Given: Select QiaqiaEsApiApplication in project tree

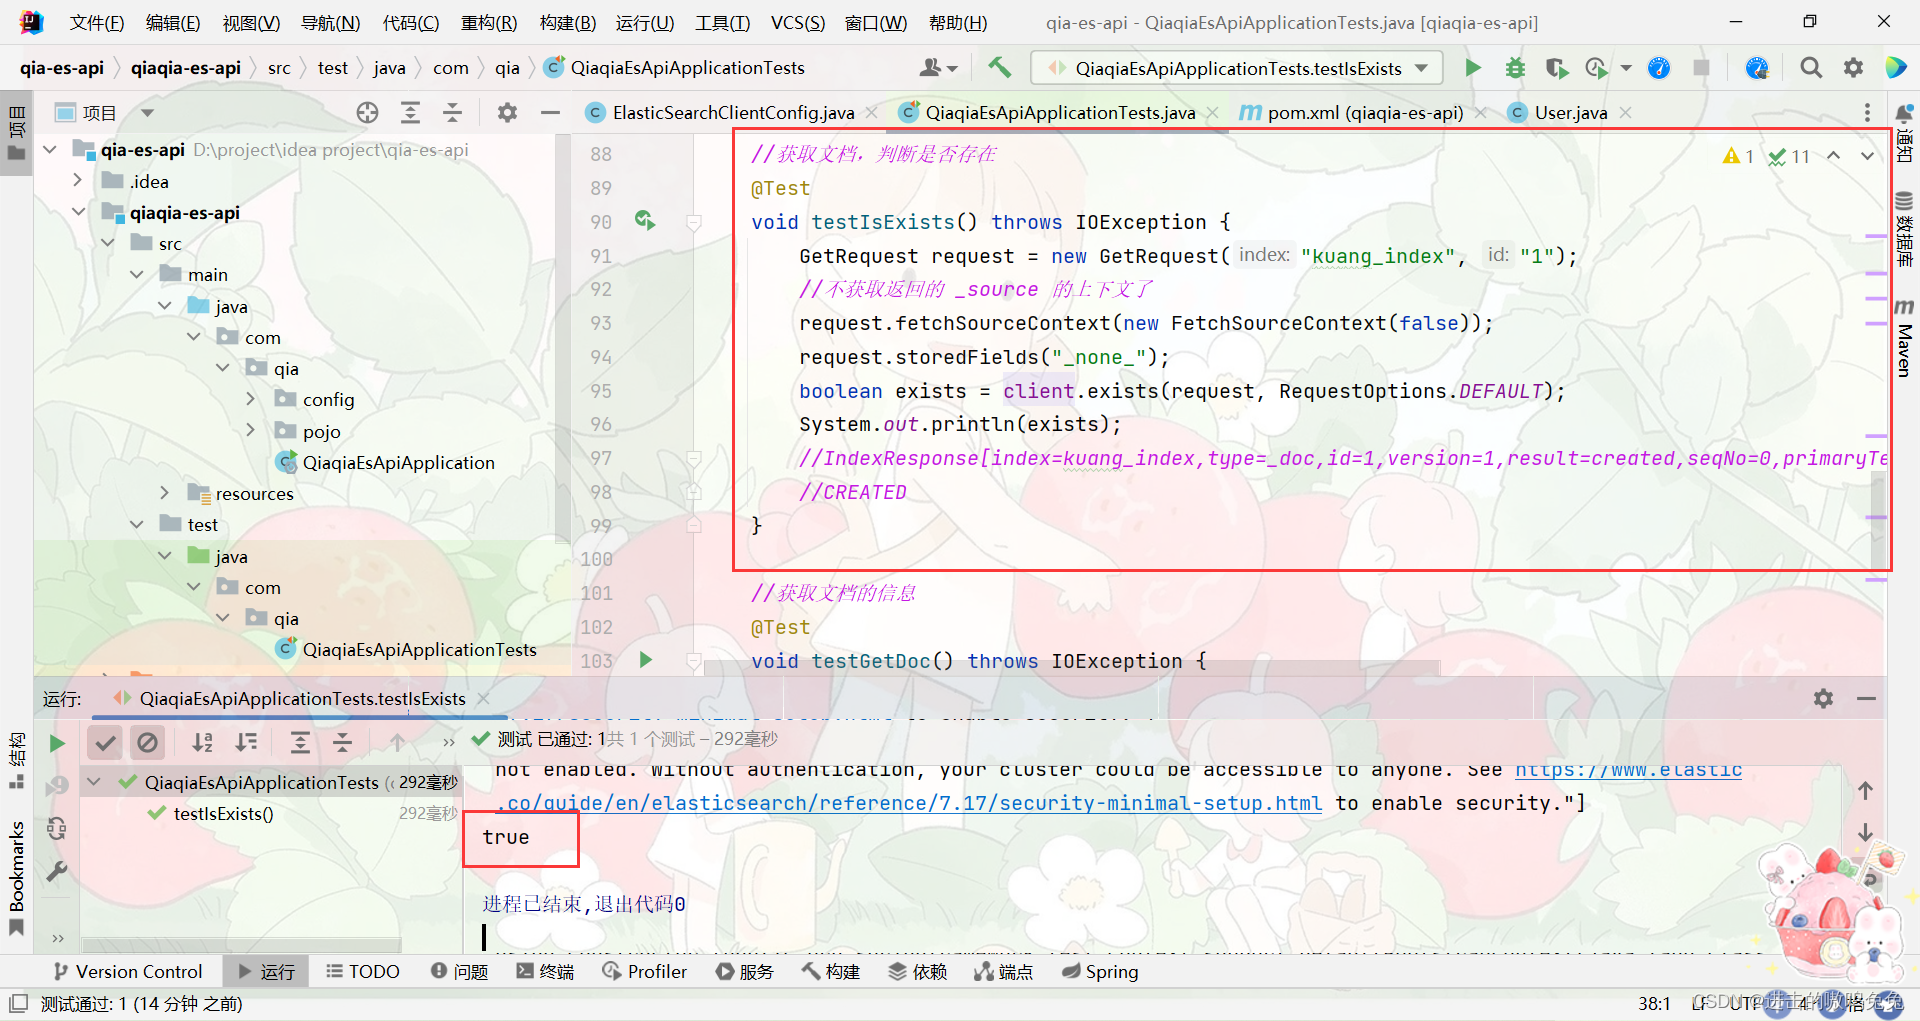Looking at the screenshot, I should [x=398, y=462].
